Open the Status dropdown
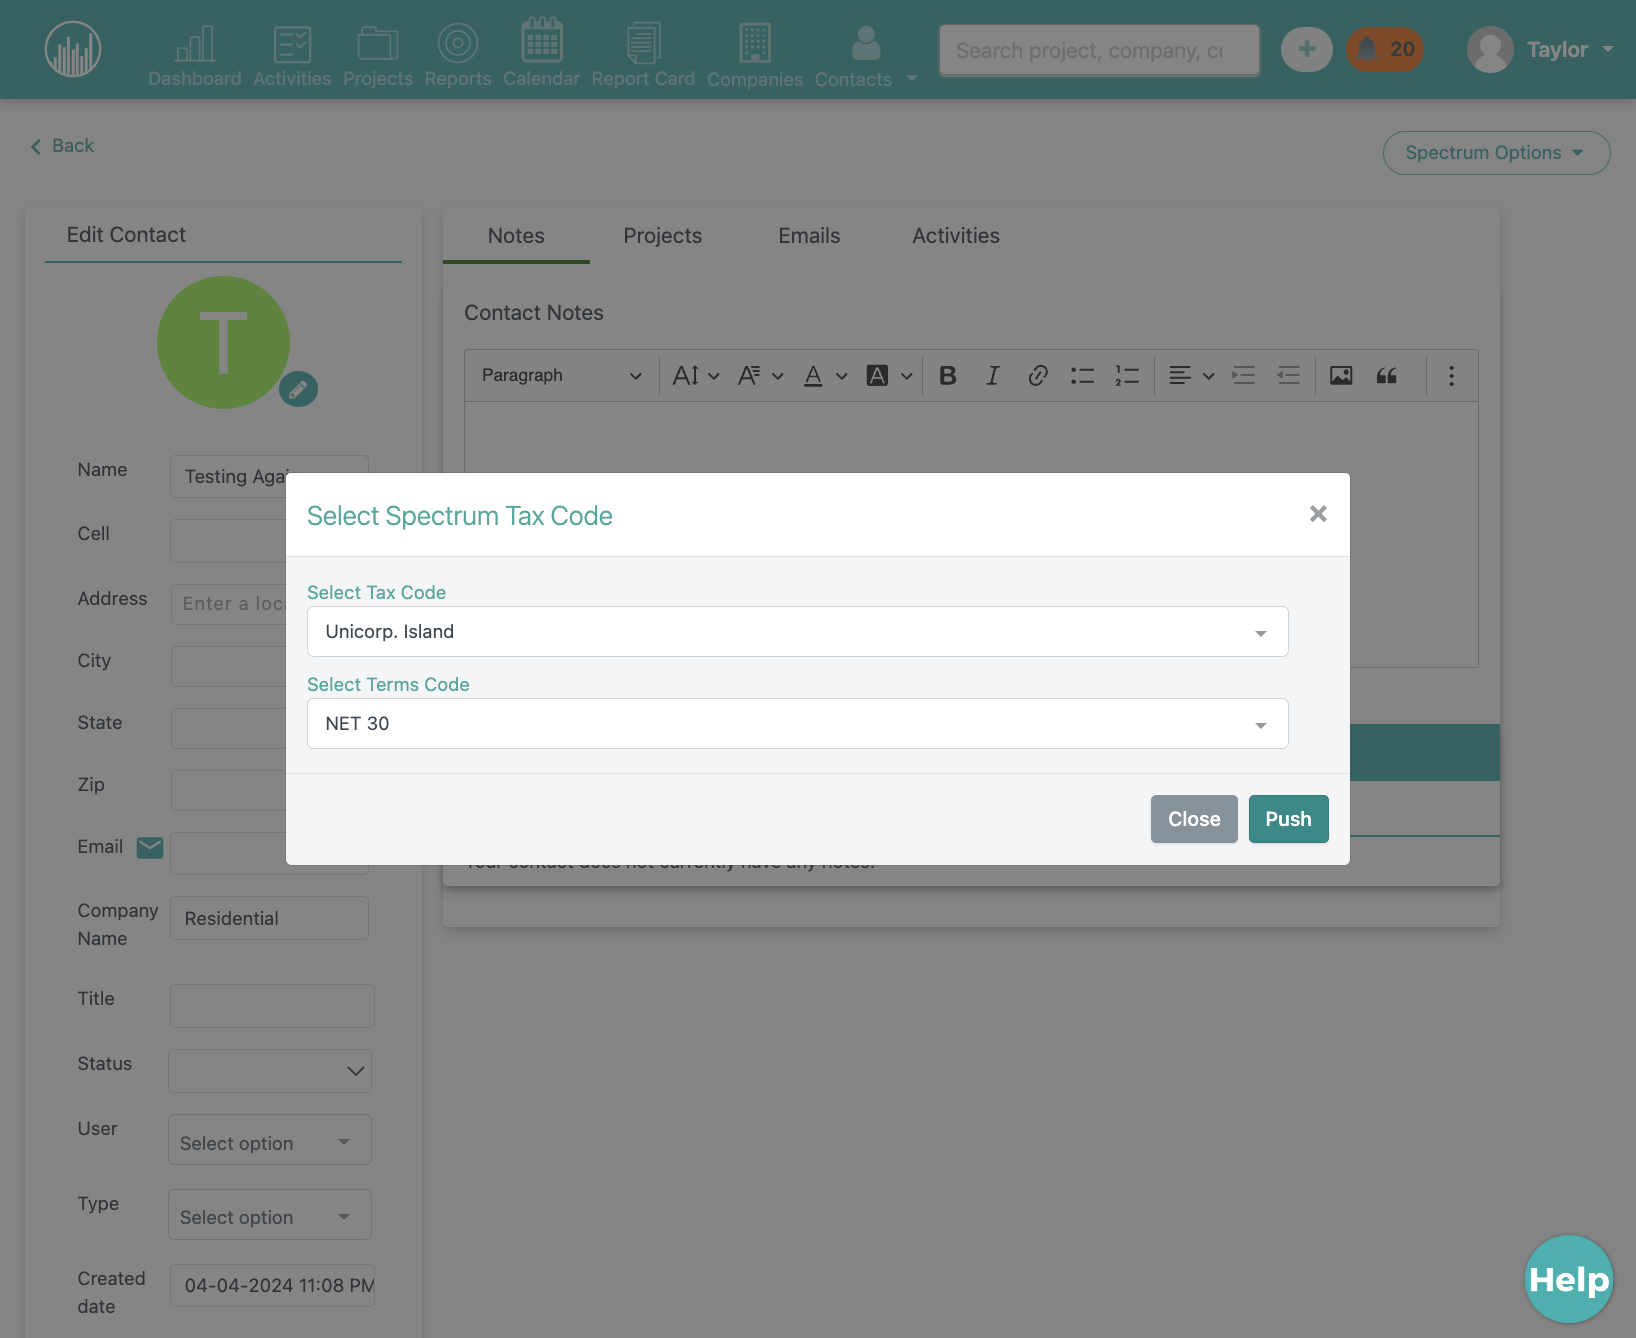 point(270,1071)
